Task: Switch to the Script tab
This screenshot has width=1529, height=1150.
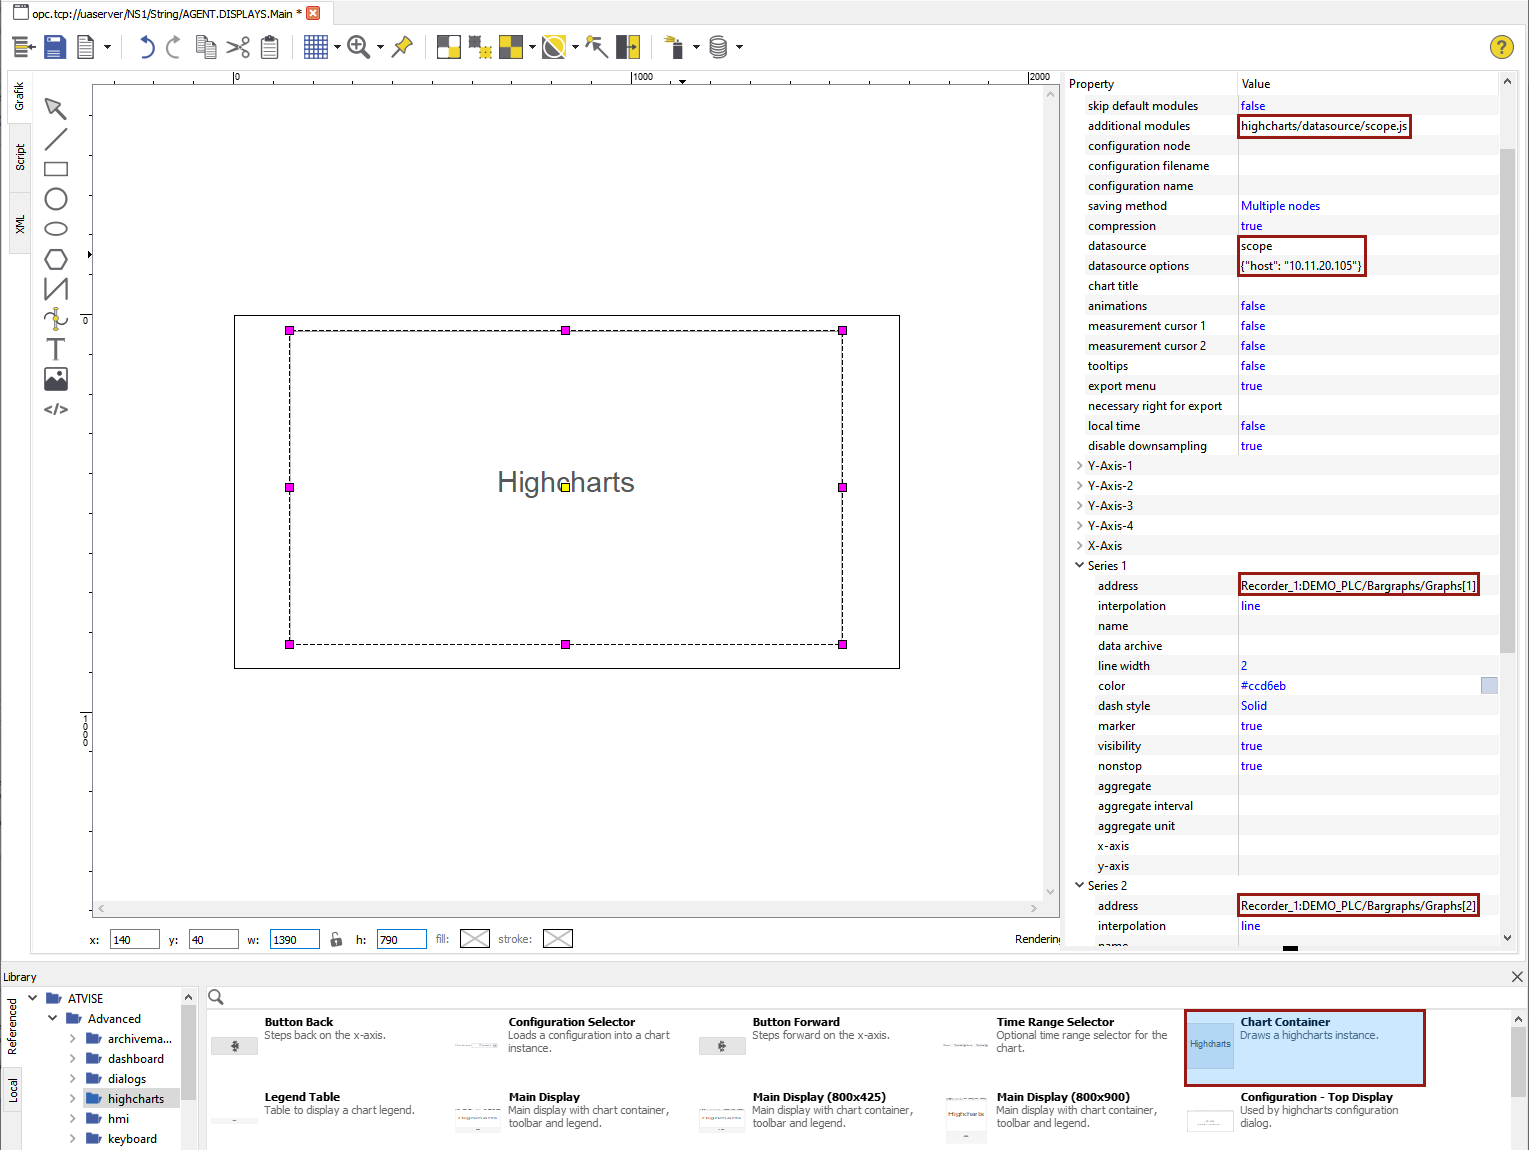Action: (18, 157)
